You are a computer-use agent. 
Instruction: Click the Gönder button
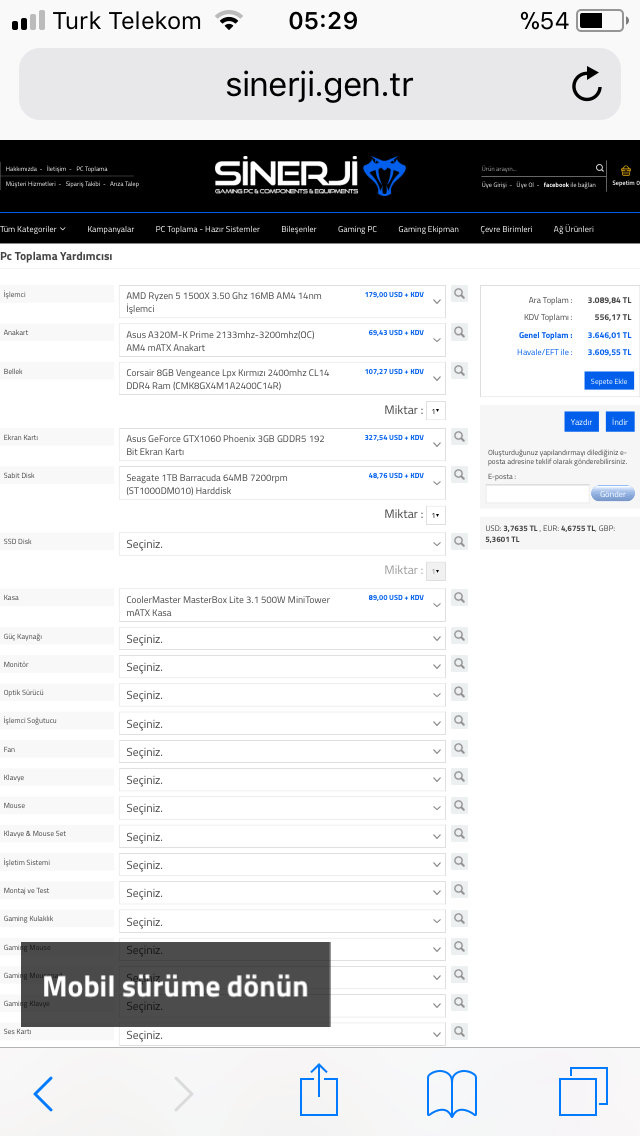pyautogui.click(x=612, y=493)
